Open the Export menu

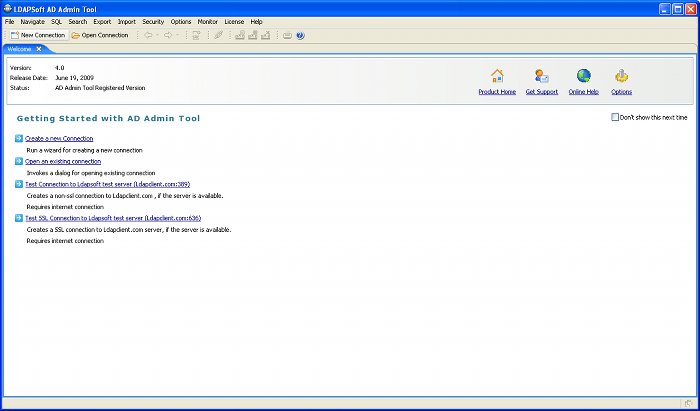point(102,21)
